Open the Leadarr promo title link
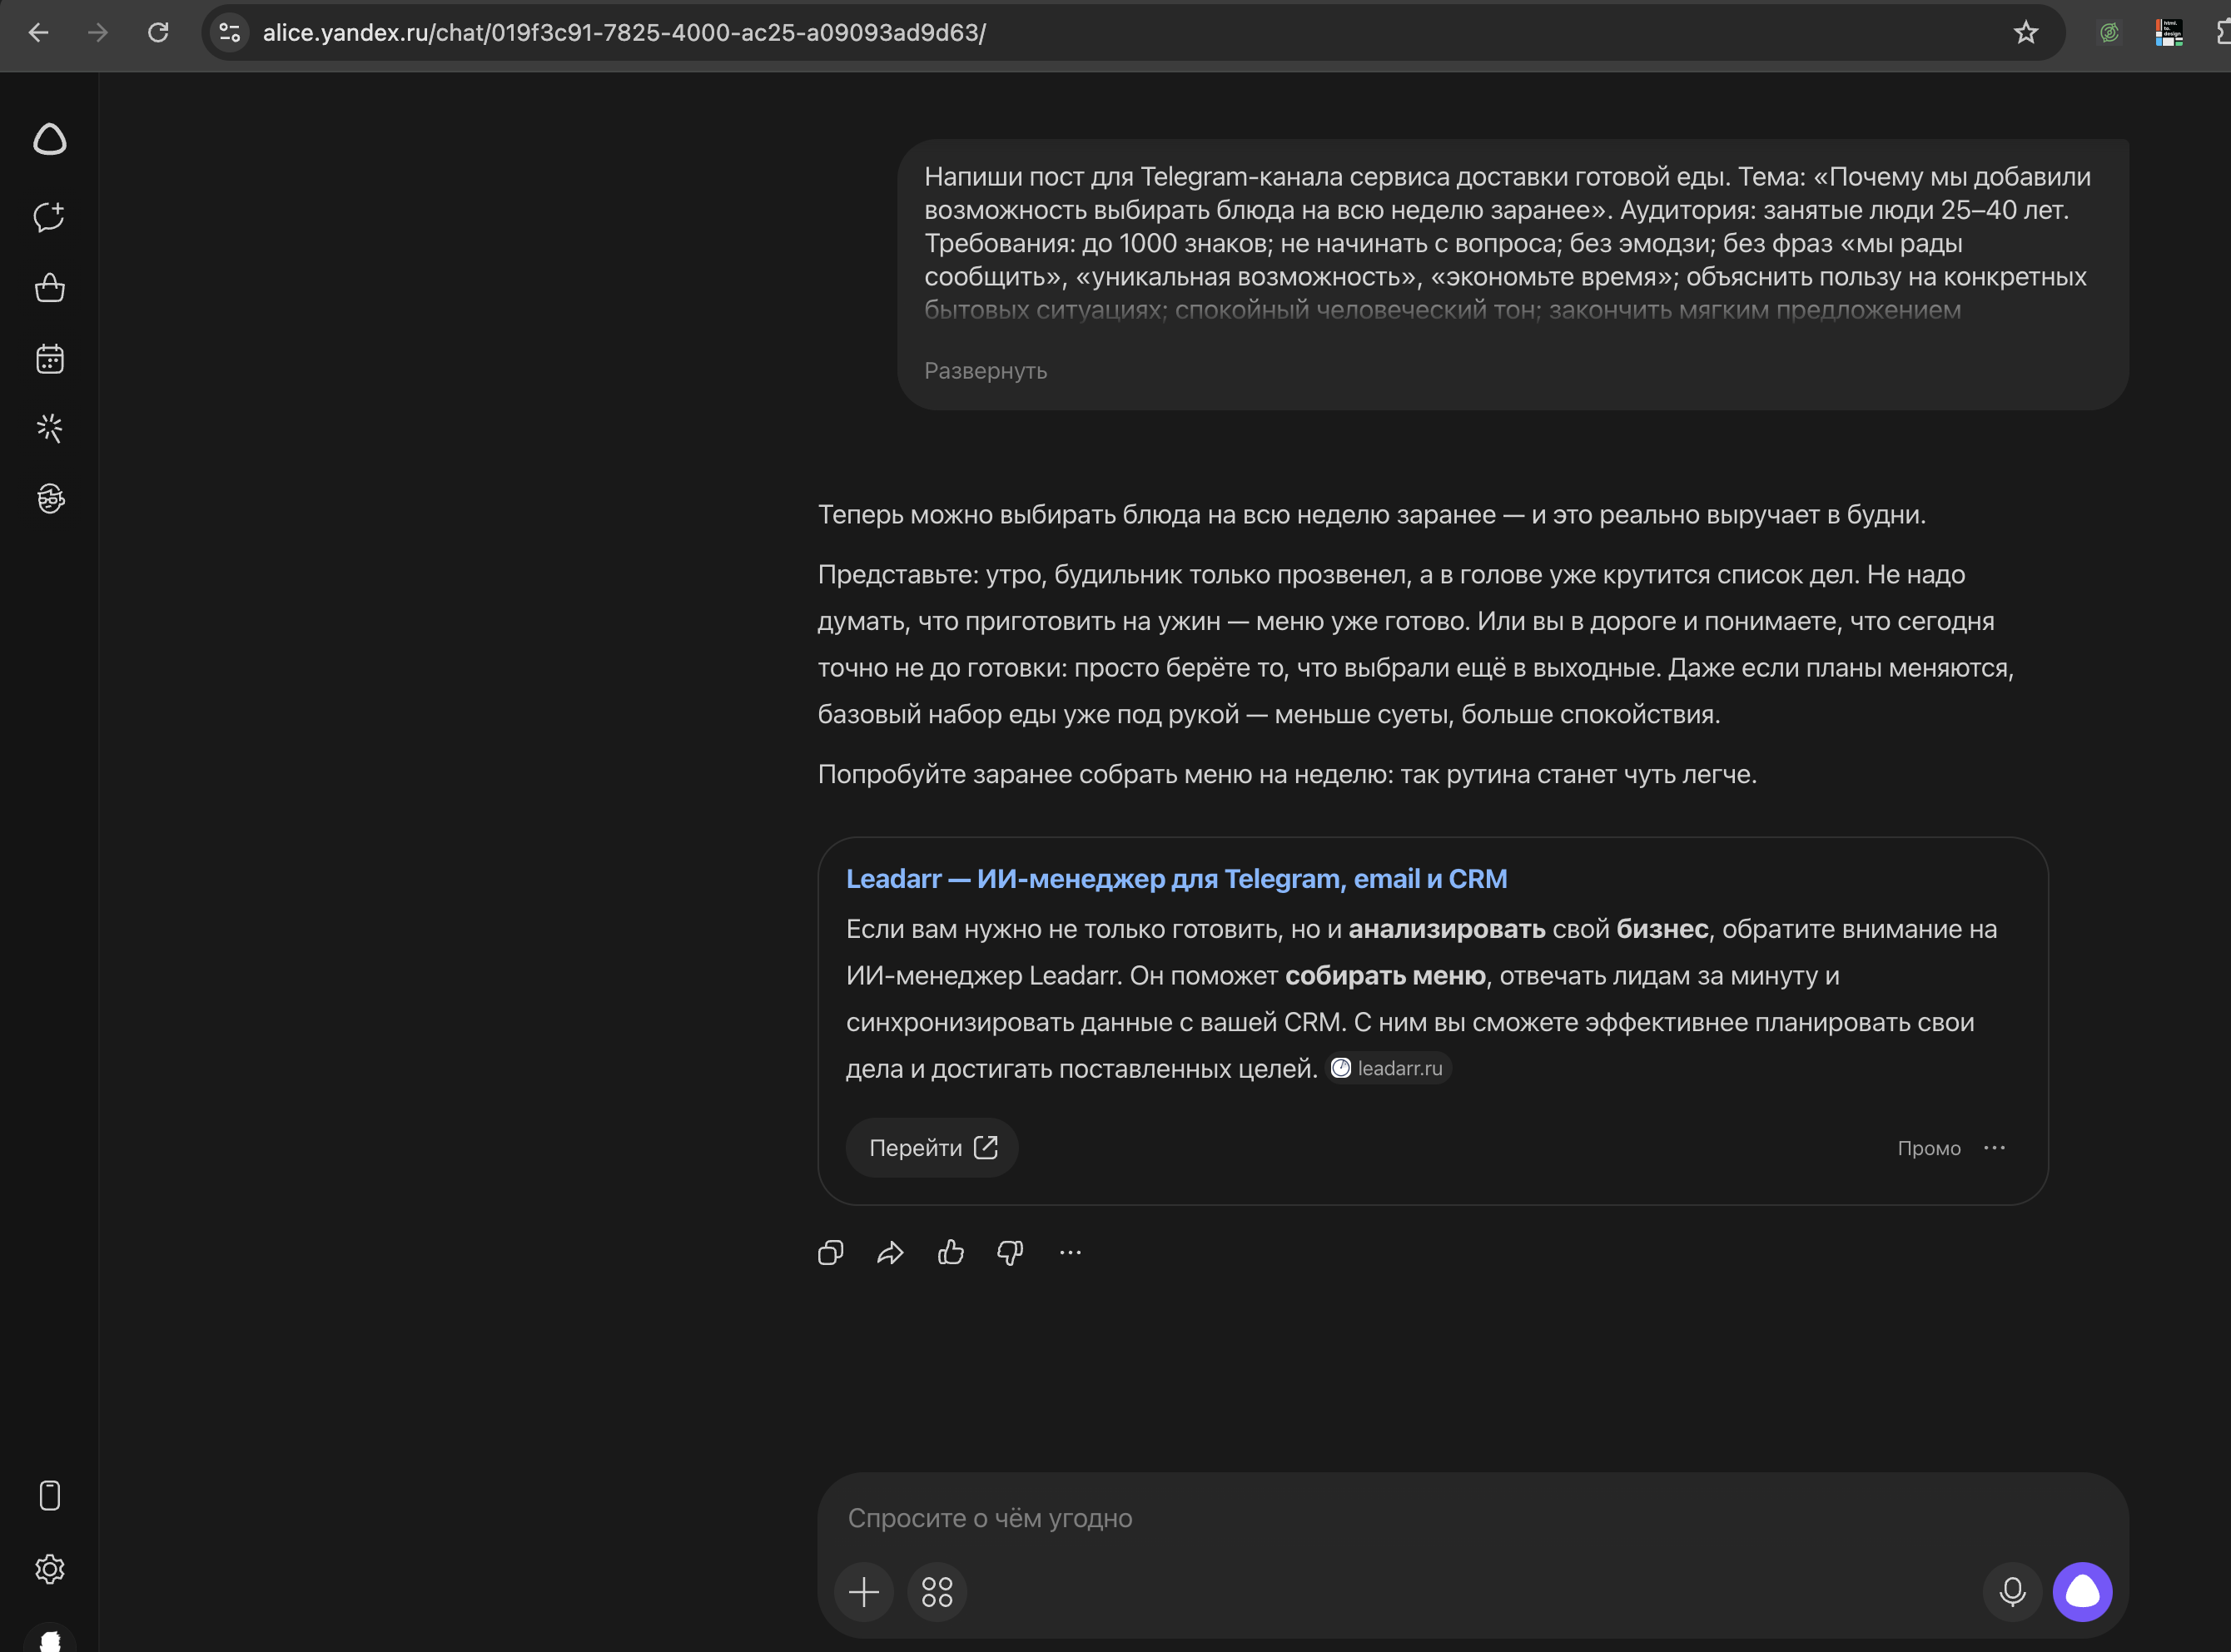2231x1652 pixels. point(1176,879)
